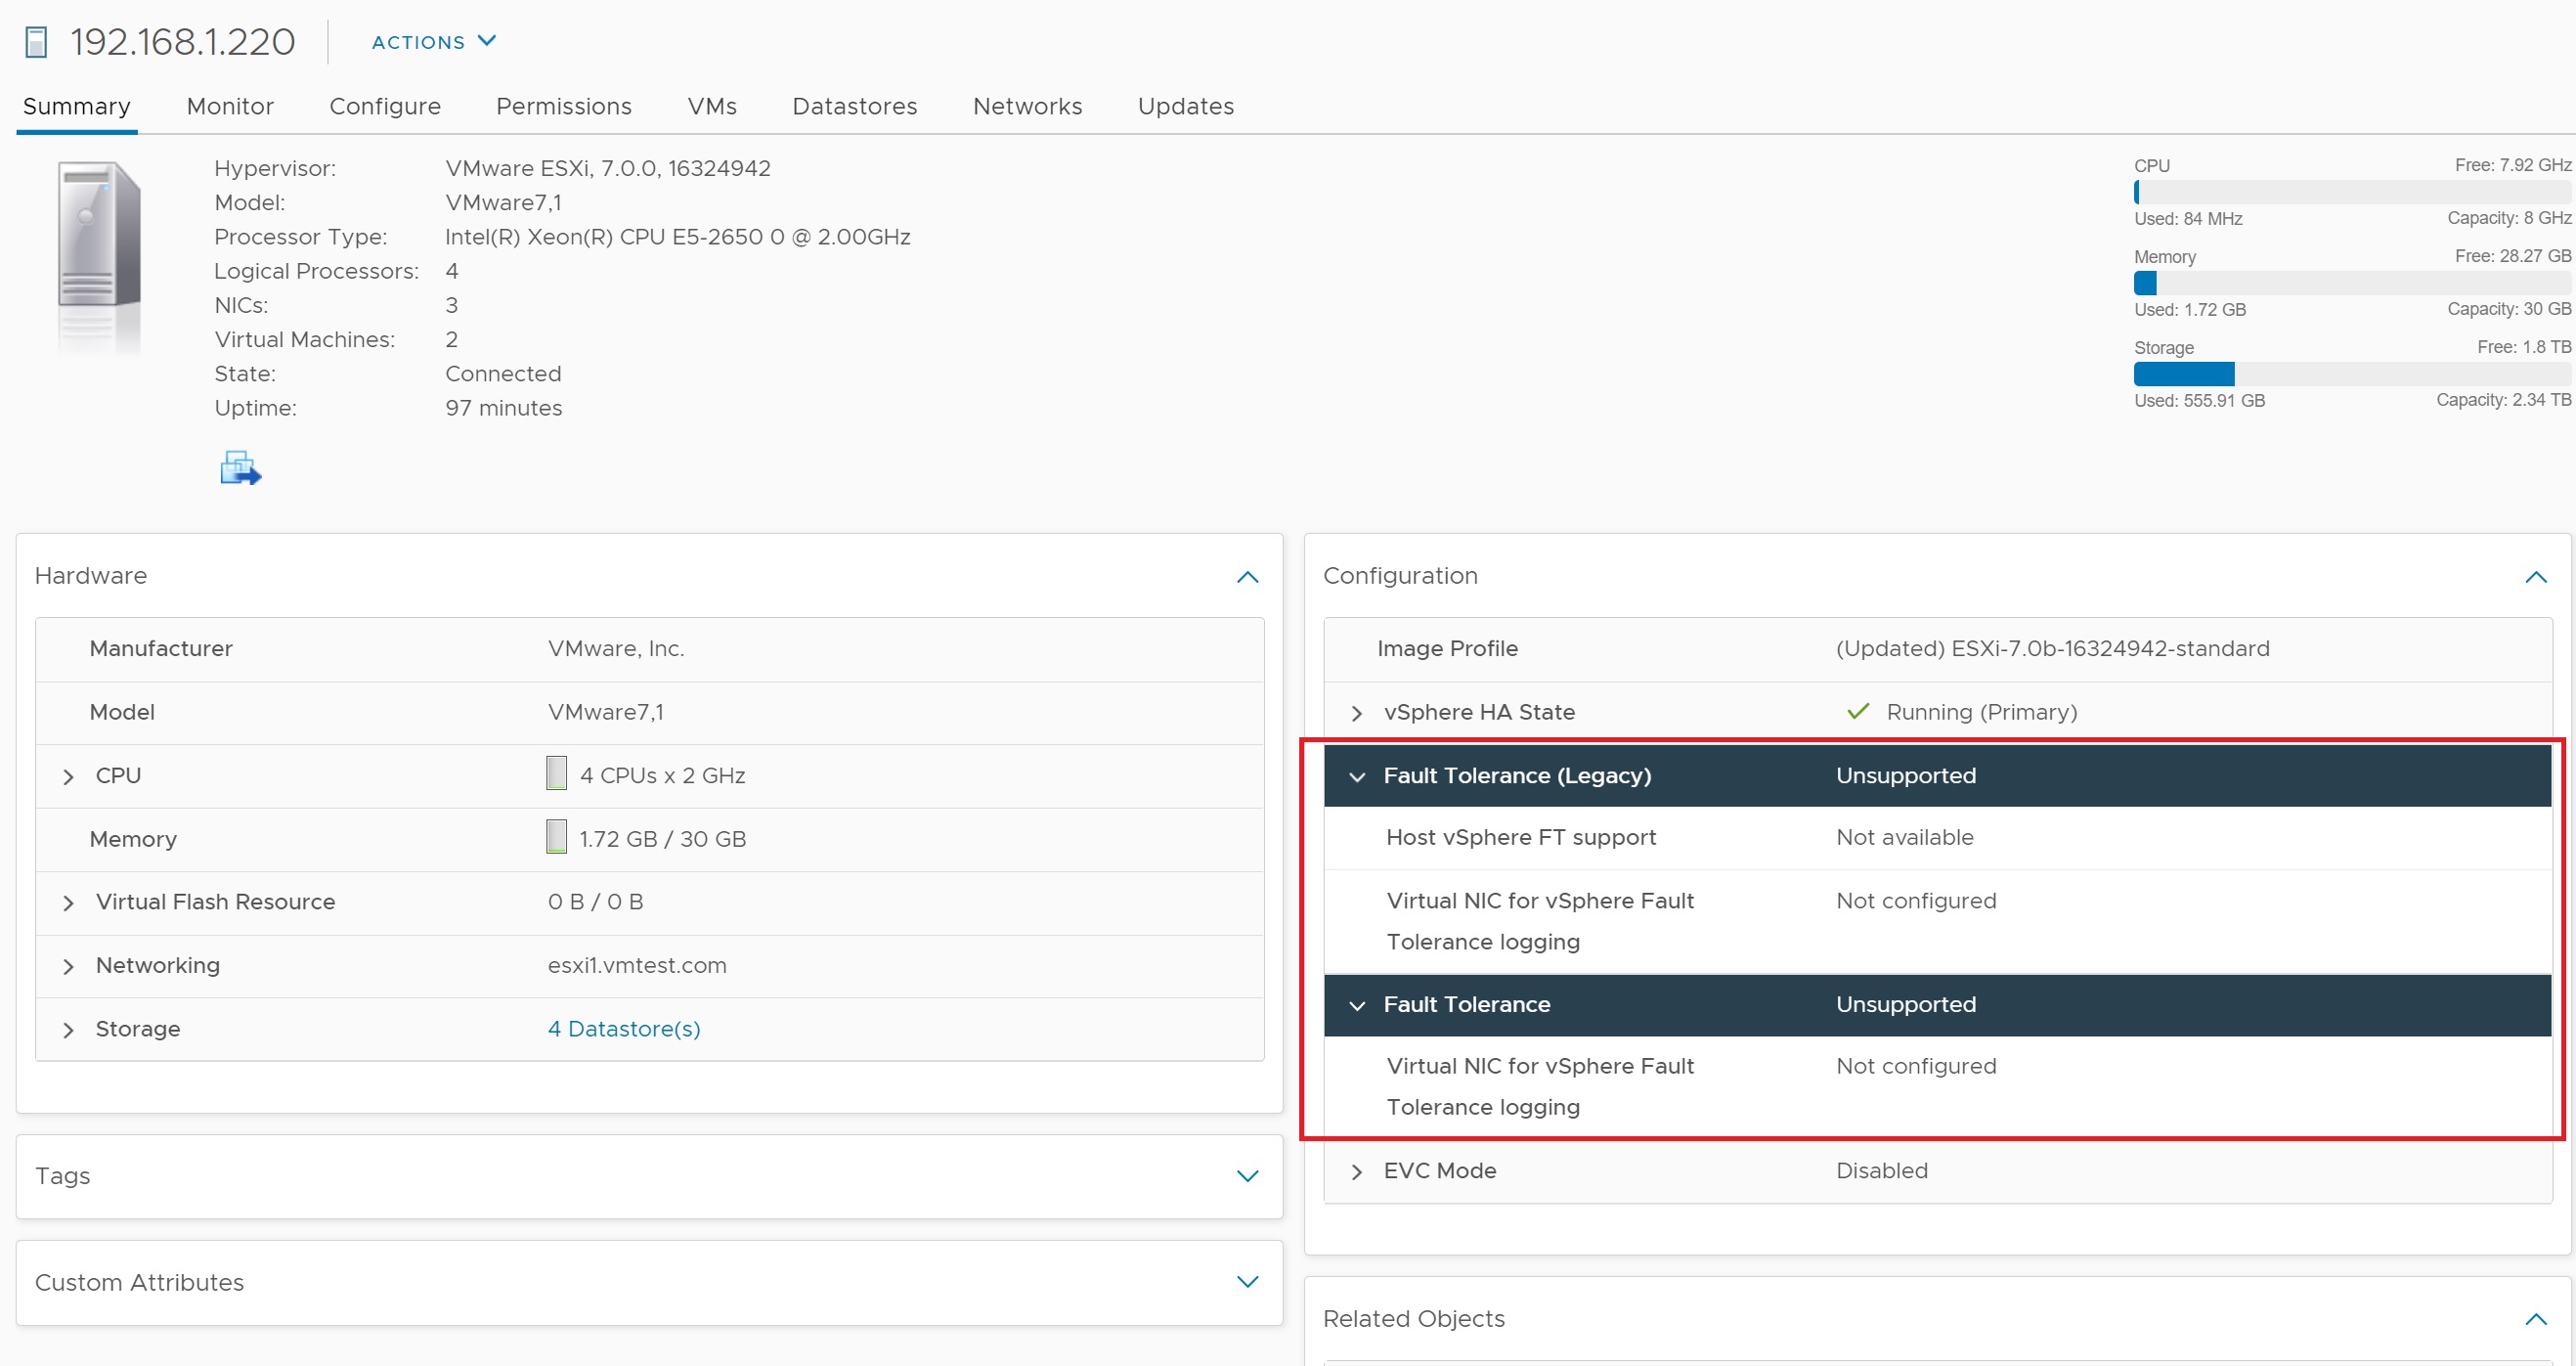This screenshot has width=2576, height=1366.
Task: Click the Memory usage icon in Hardware
Action: tap(557, 838)
